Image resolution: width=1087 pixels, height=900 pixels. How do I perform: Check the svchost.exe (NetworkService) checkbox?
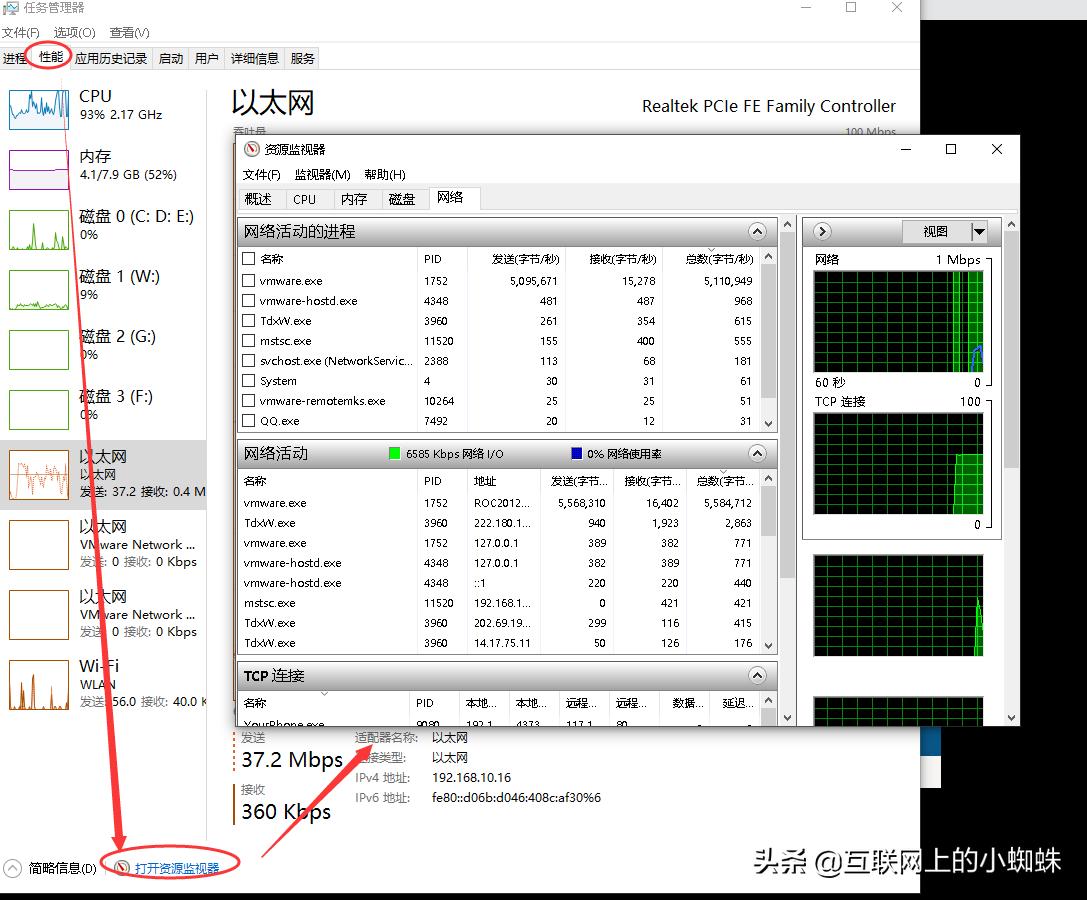249,361
